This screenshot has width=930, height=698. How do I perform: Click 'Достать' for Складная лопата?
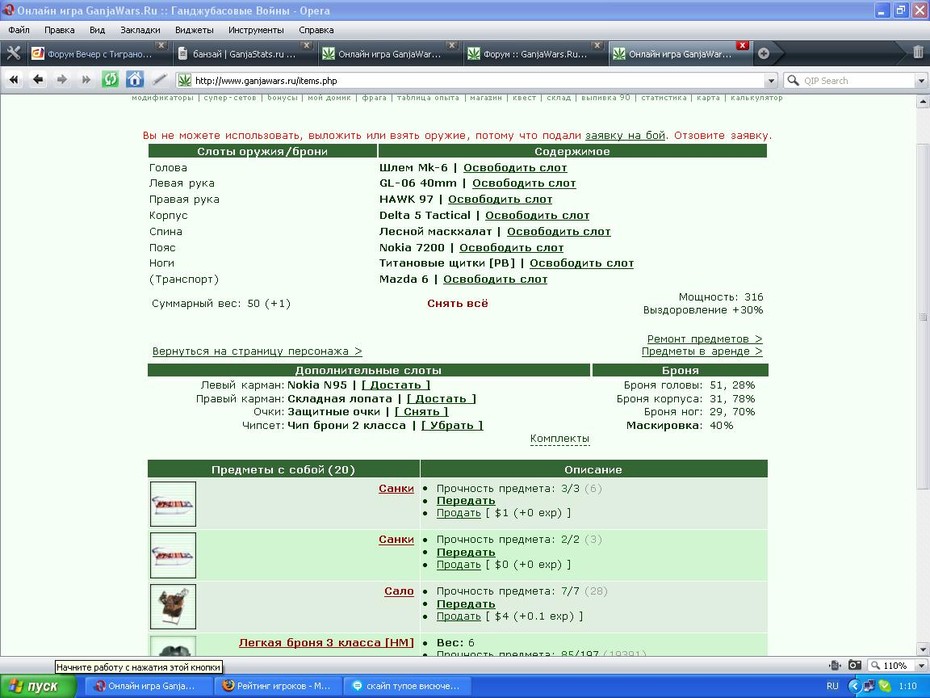point(441,399)
